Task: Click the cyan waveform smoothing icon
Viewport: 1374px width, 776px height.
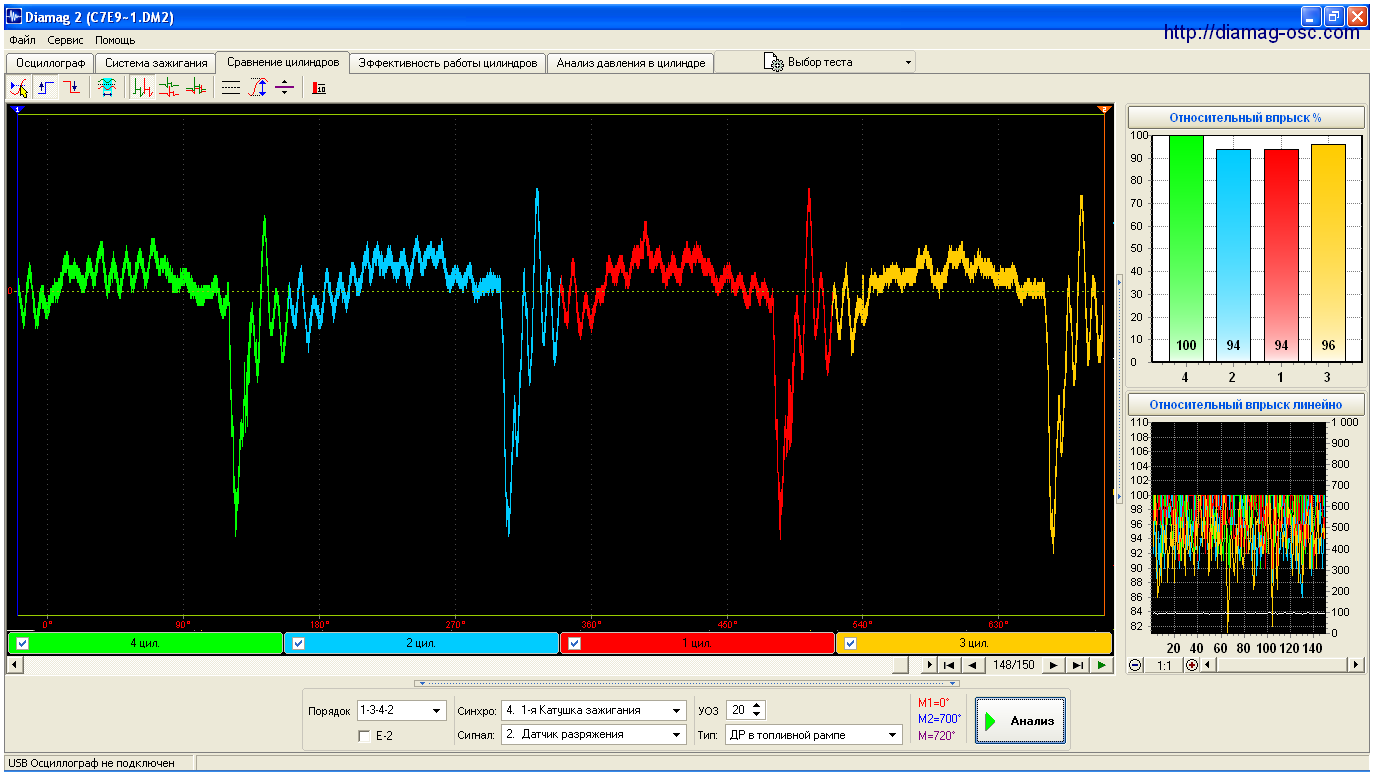Action: coord(106,88)
